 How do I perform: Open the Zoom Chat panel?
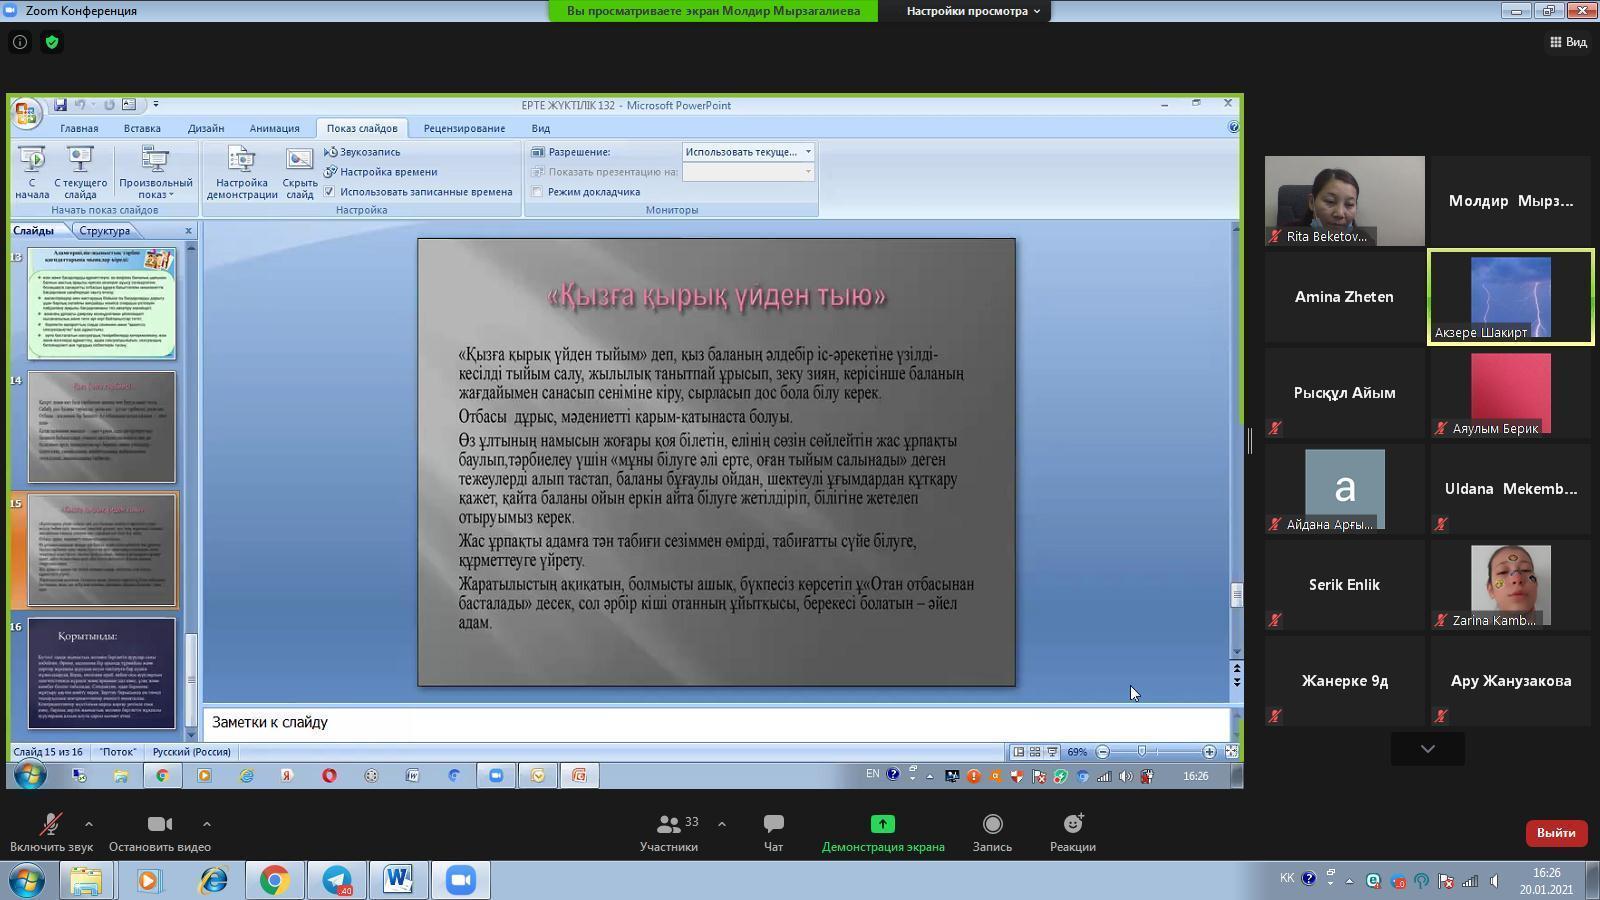tap(773, 832)
